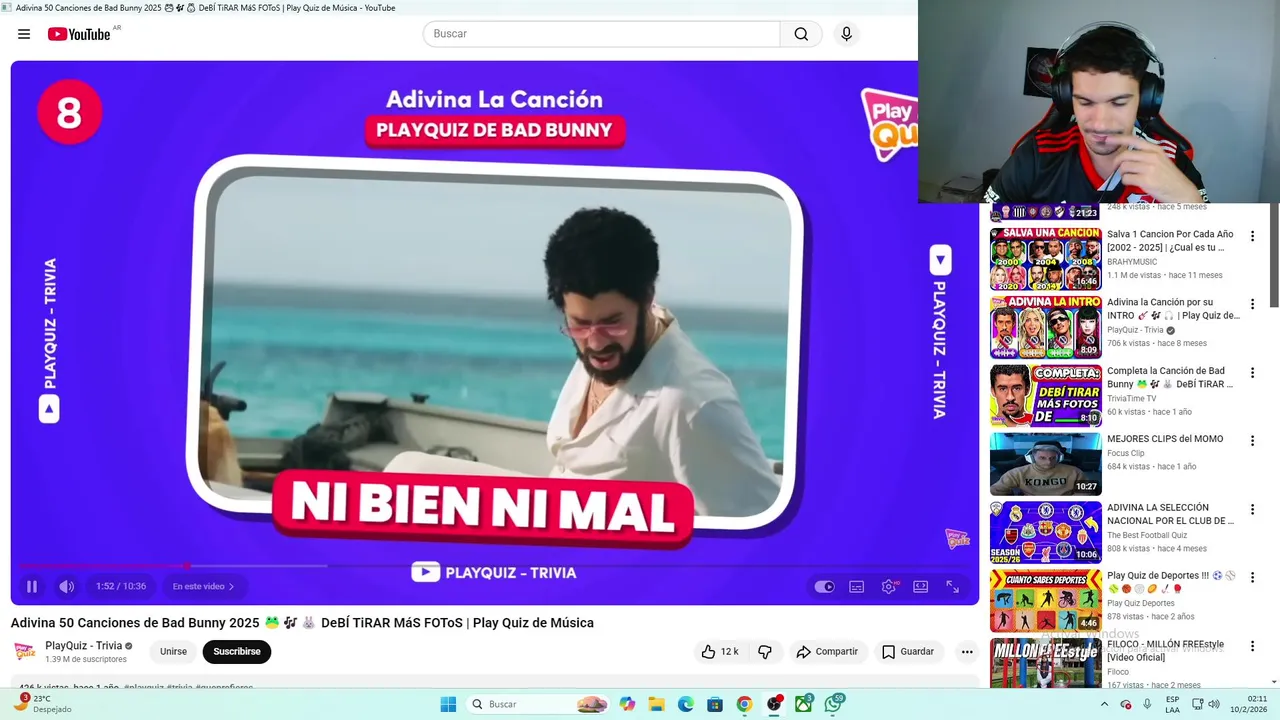Viewport: 1280px width, 720px height.
Task: Click the taskbar Buscar search box
Action: pyautogui.click(x=539, y=704)
